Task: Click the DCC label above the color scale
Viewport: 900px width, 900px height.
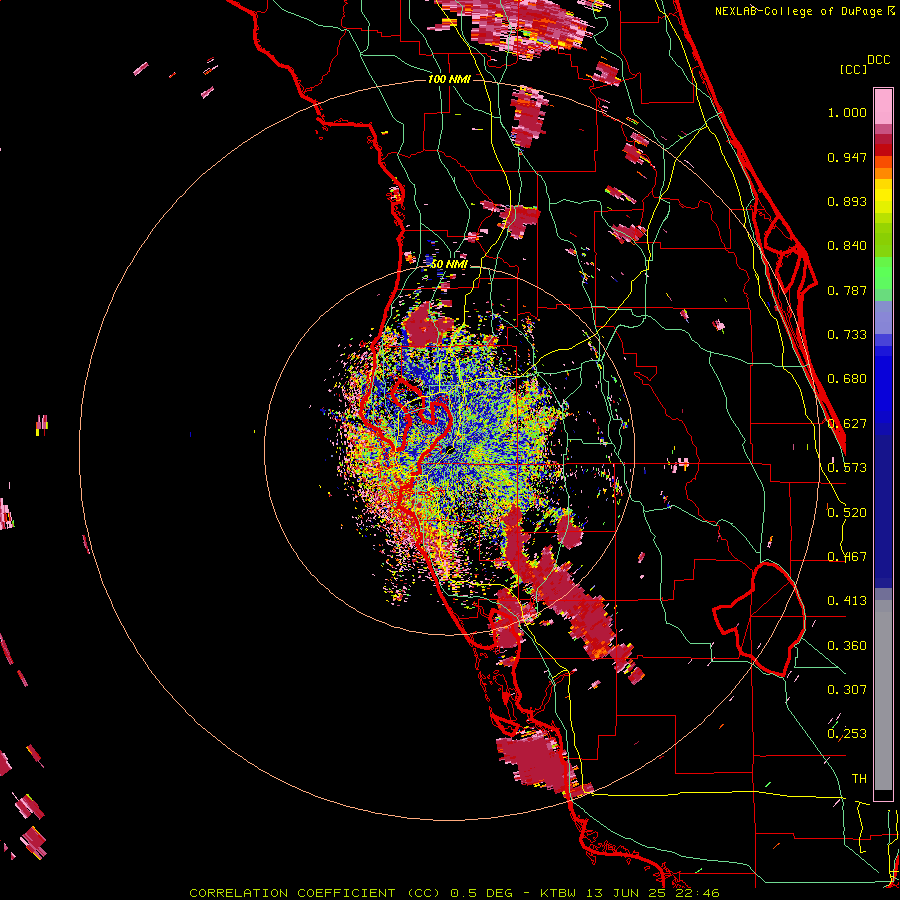Action: (x=878, y=60)
